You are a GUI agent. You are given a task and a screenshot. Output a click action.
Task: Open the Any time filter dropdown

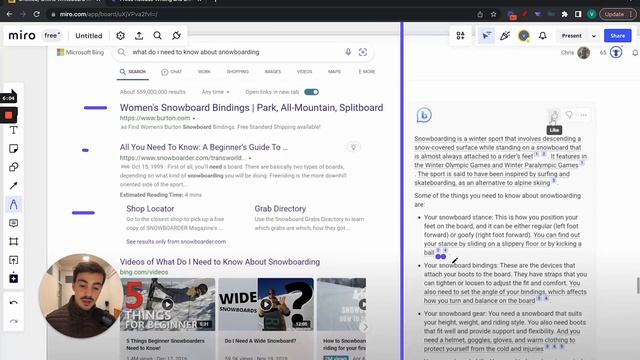pyautogui.click(x=216, y=92)
